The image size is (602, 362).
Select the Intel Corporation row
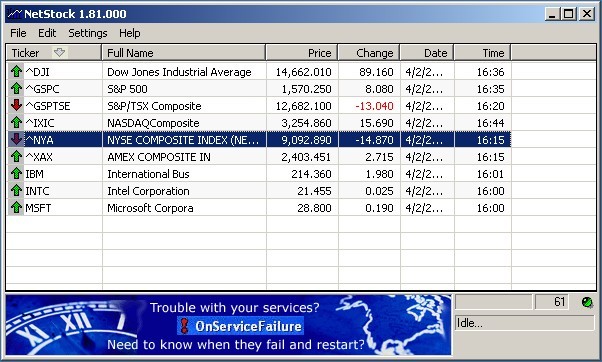tap(259, 191)
